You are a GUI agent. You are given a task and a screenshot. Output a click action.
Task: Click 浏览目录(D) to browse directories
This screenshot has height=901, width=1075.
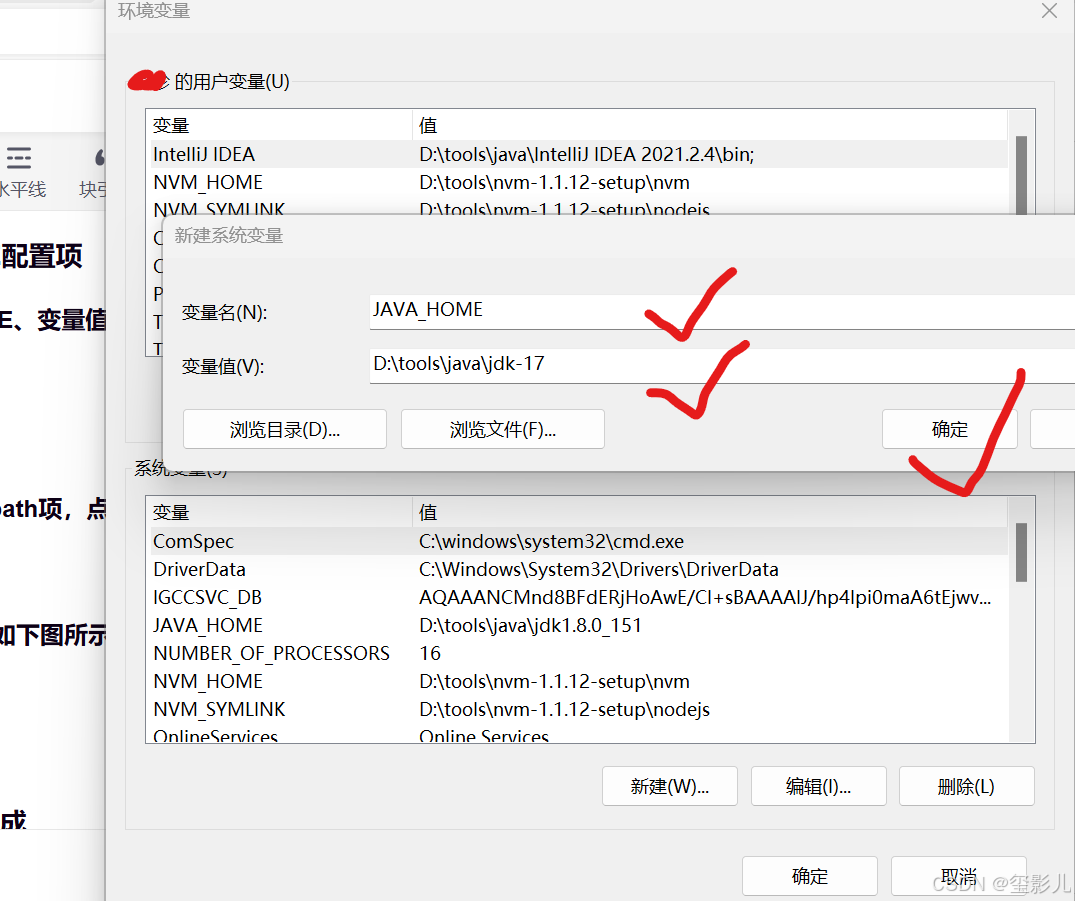[284, 429]
